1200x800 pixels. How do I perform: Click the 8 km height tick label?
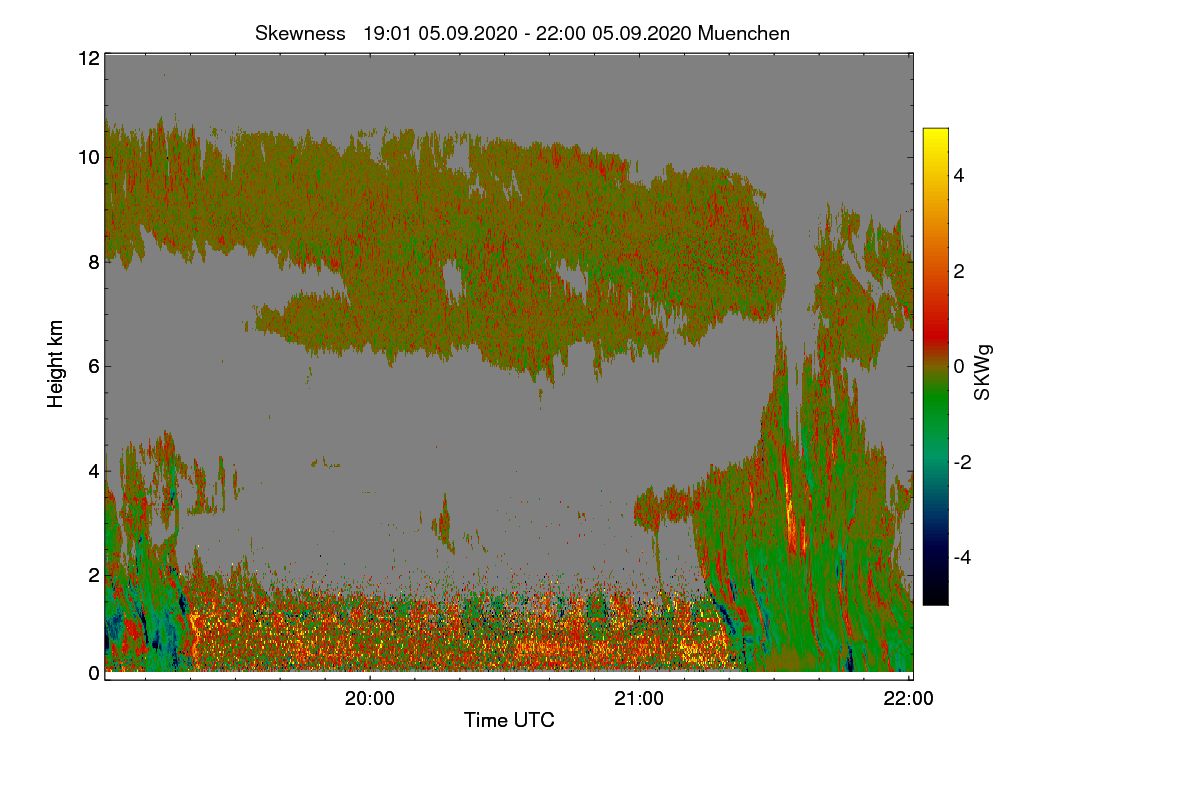pyautogui.click(x=93, y=262)
